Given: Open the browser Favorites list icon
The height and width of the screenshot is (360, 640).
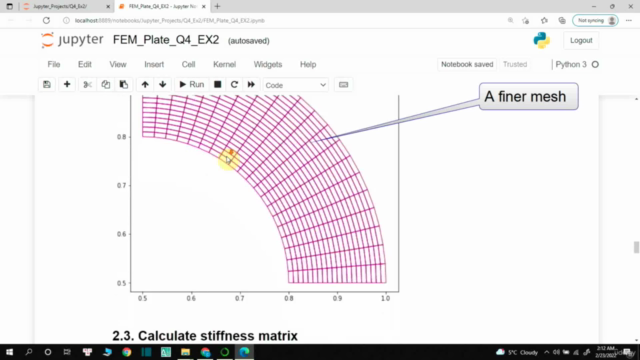Looking at the screenshot, I should pos(544,20).
